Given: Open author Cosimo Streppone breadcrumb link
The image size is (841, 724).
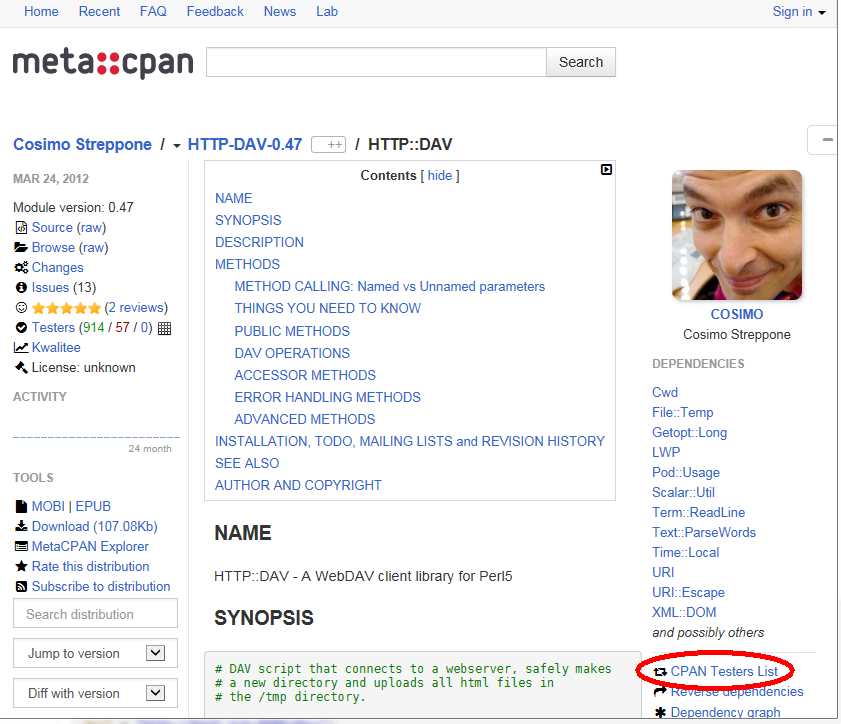Looking at the screenshot, I should [x=83, y=144].
